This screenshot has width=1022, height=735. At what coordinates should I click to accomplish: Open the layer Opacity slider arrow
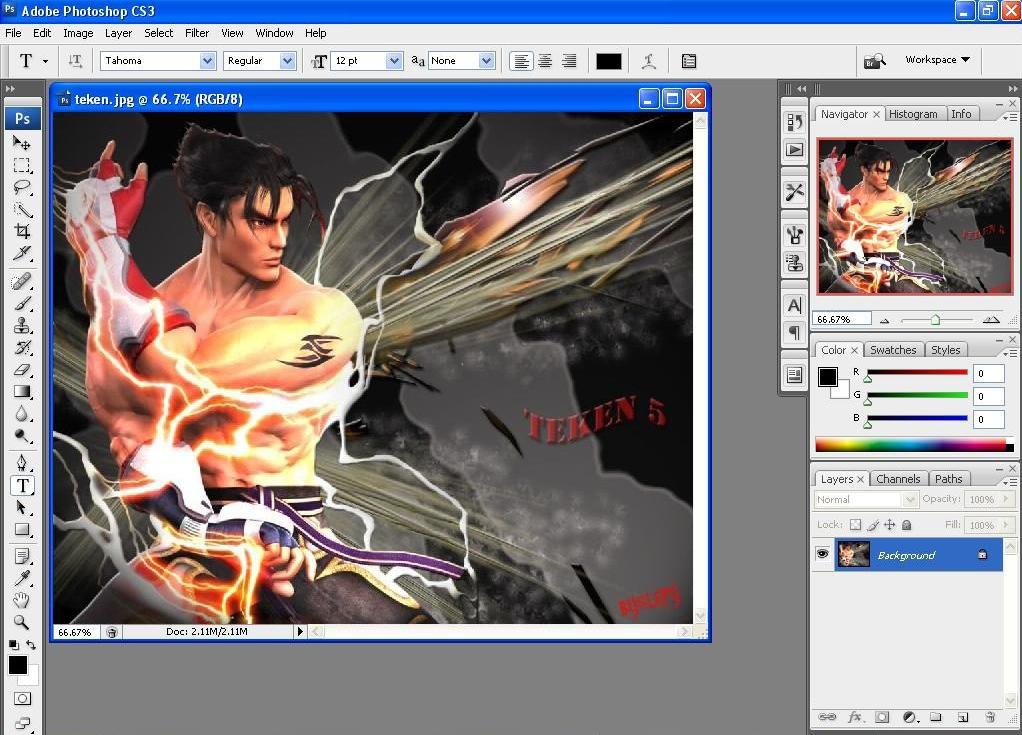tap(1006, 499)
